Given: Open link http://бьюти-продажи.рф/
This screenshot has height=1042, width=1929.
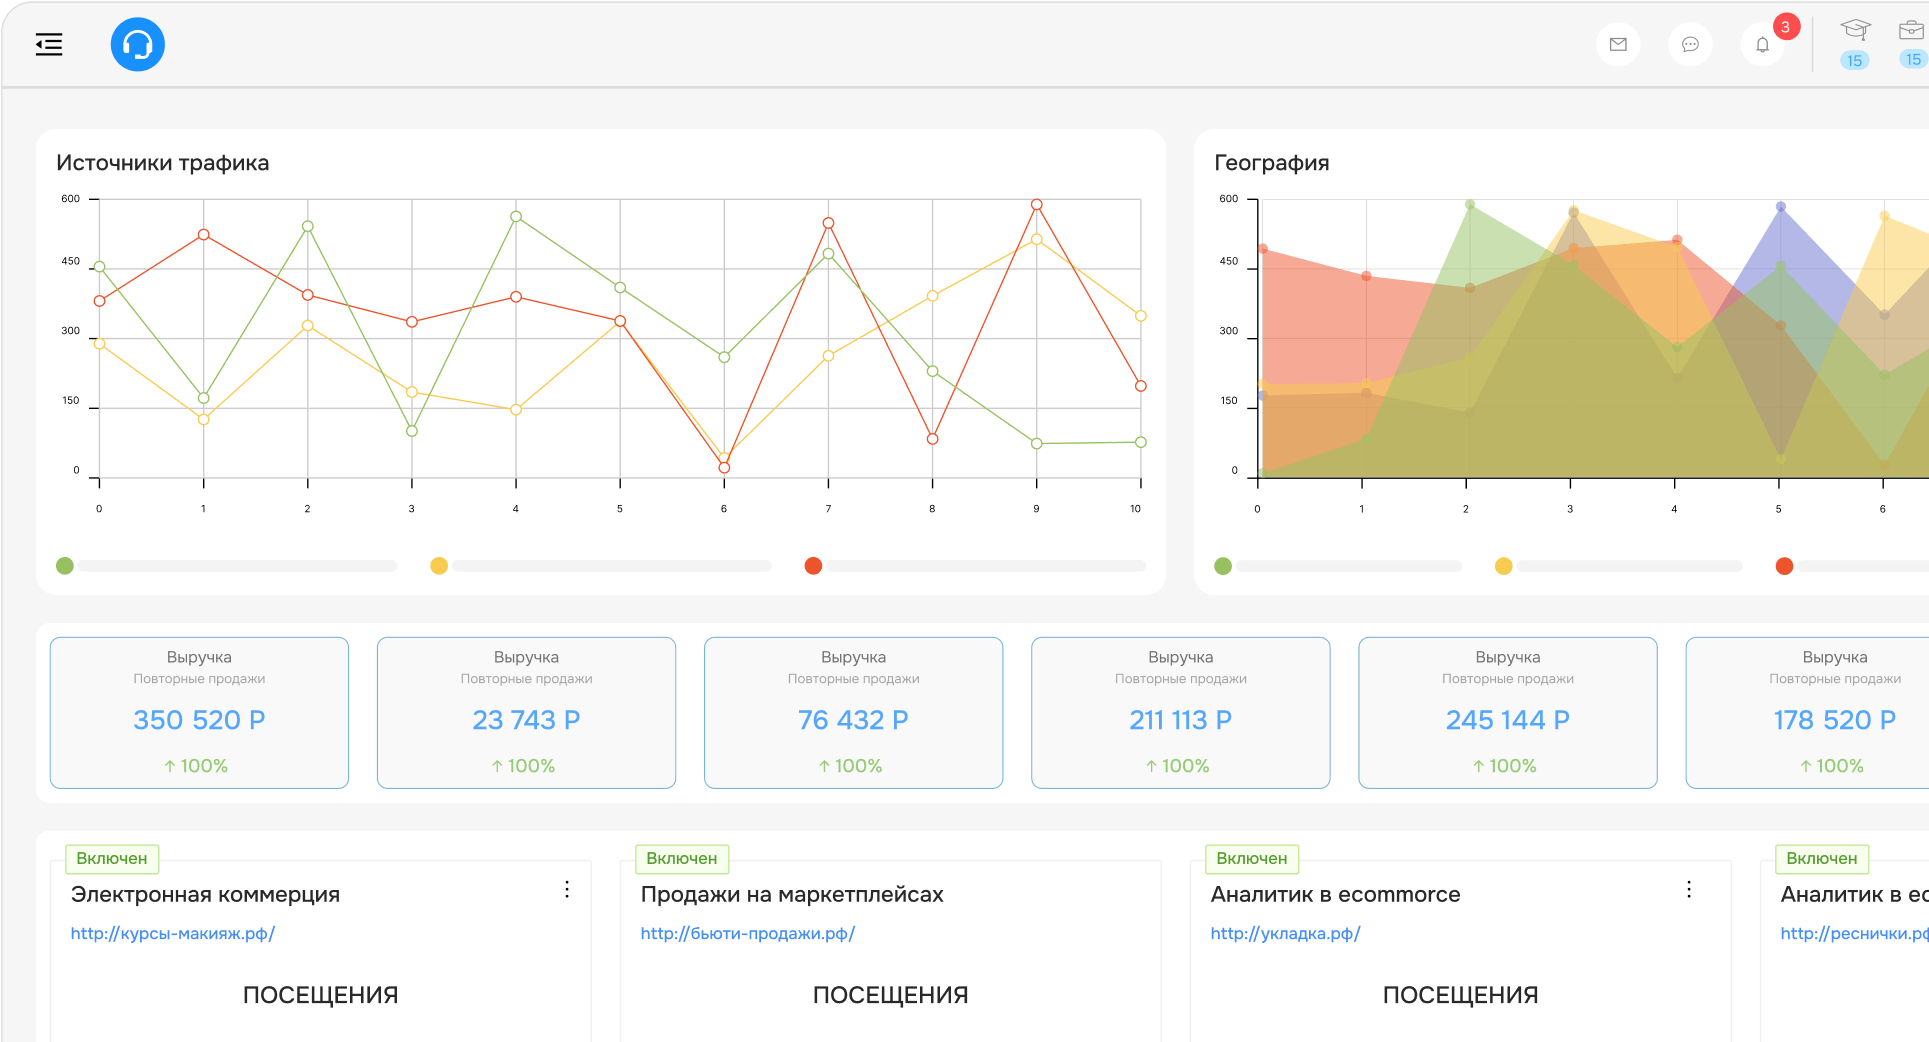Looking at the screenshot, I should click(x=747, y=933).
